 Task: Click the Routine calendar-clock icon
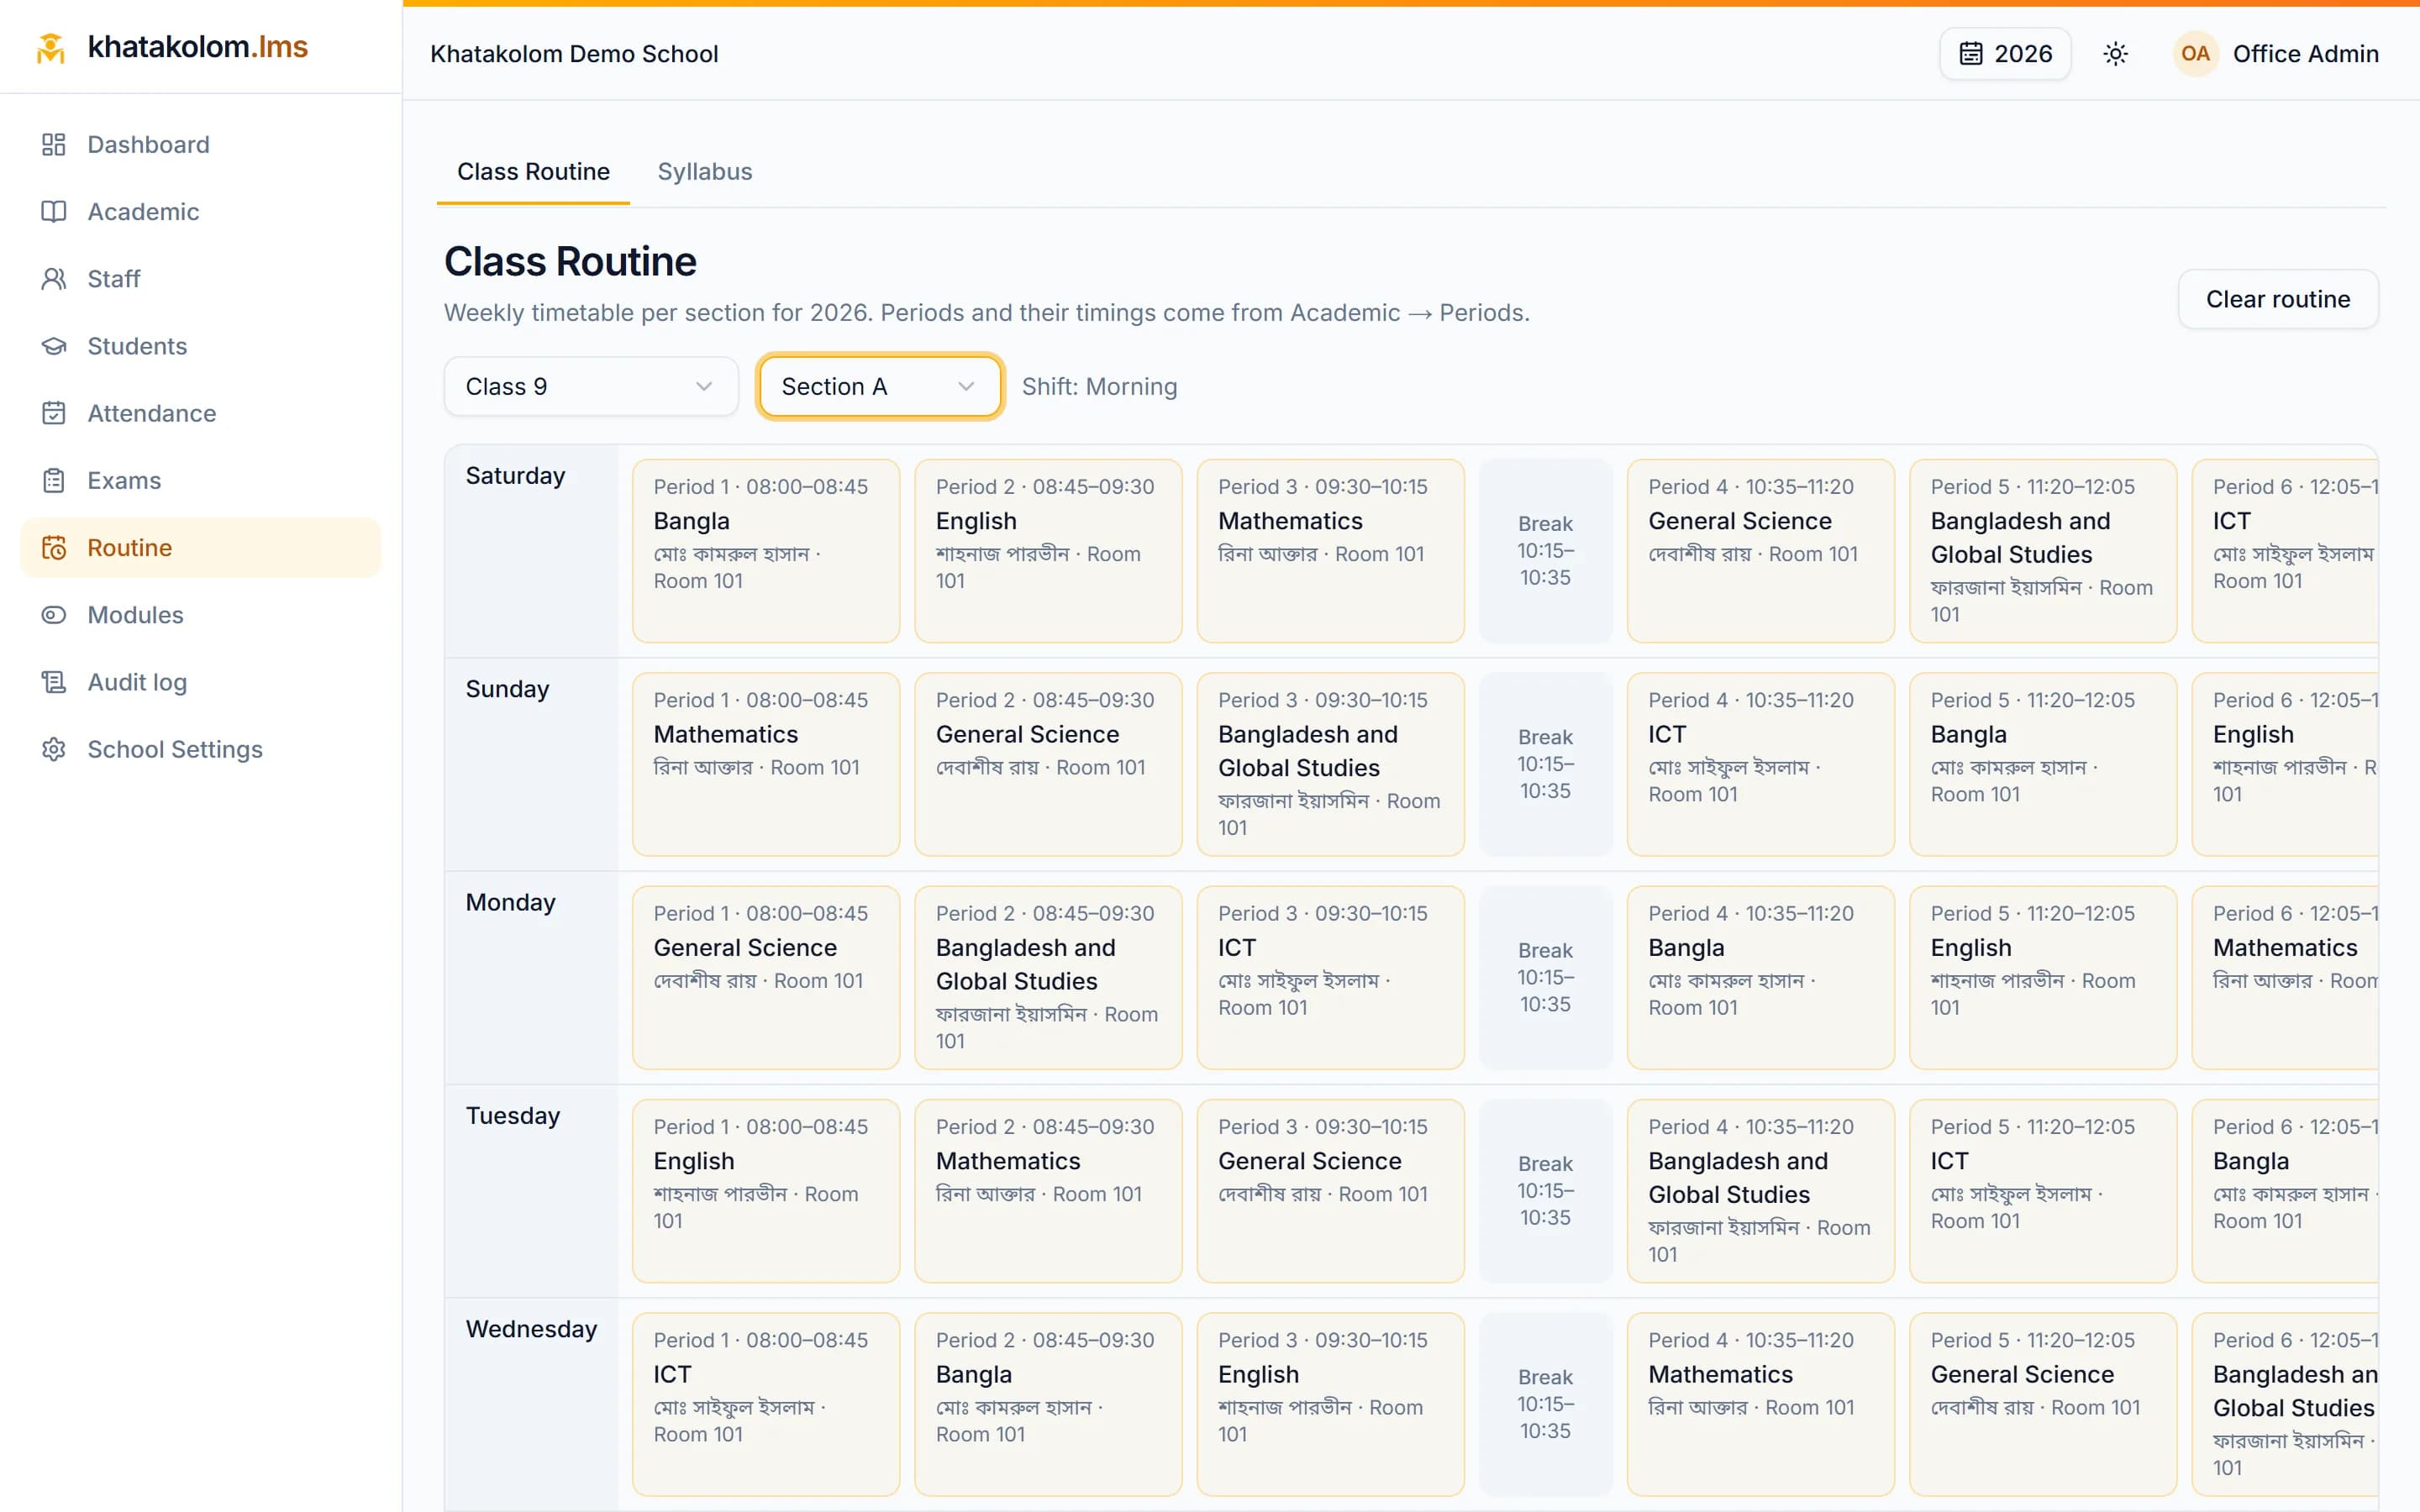click(x=53, y=548)
